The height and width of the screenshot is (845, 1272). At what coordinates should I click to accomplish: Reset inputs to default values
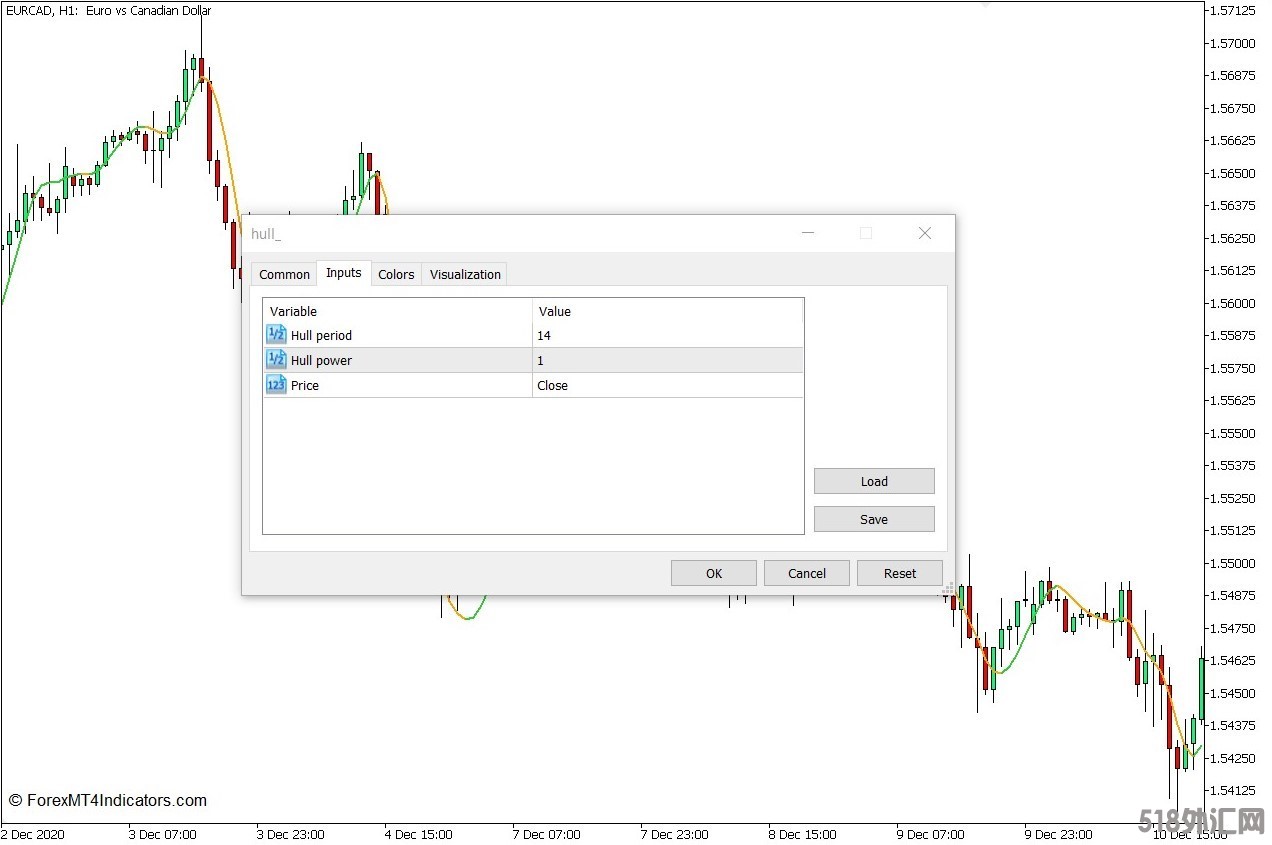point(900,573)
